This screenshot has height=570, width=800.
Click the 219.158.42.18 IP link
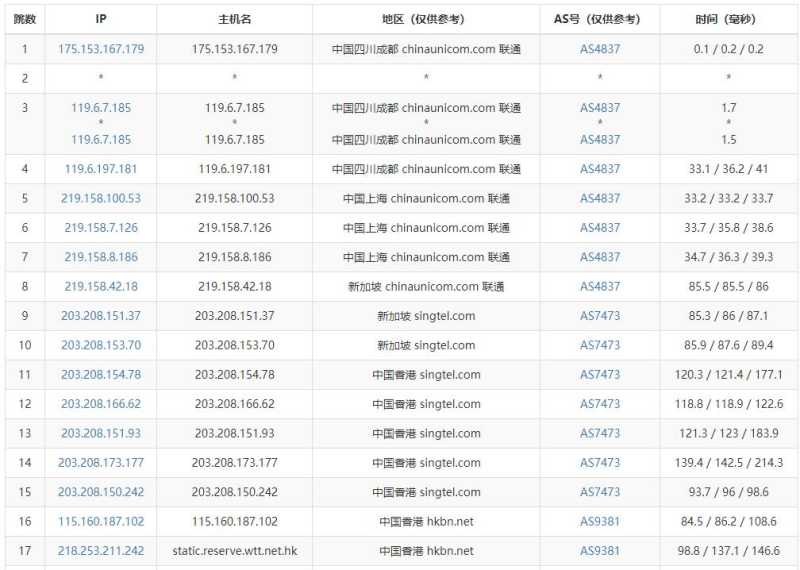101,286
